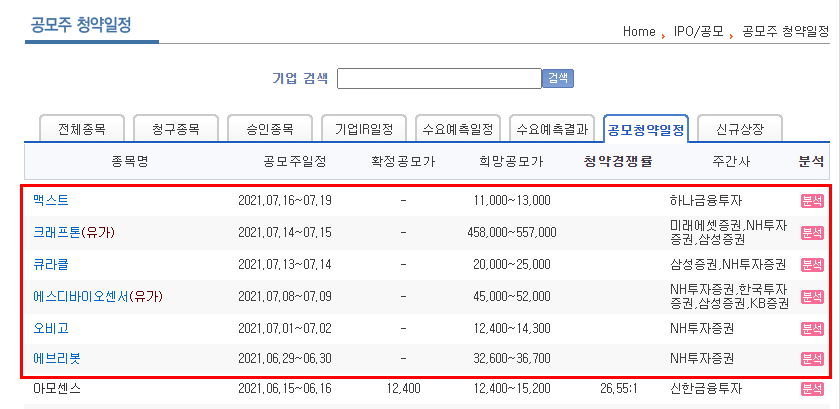
Task: Click 크래프톤 underwriters starting with 미래에셋증권
Action: pyautogui.click(x=729, y=233)
